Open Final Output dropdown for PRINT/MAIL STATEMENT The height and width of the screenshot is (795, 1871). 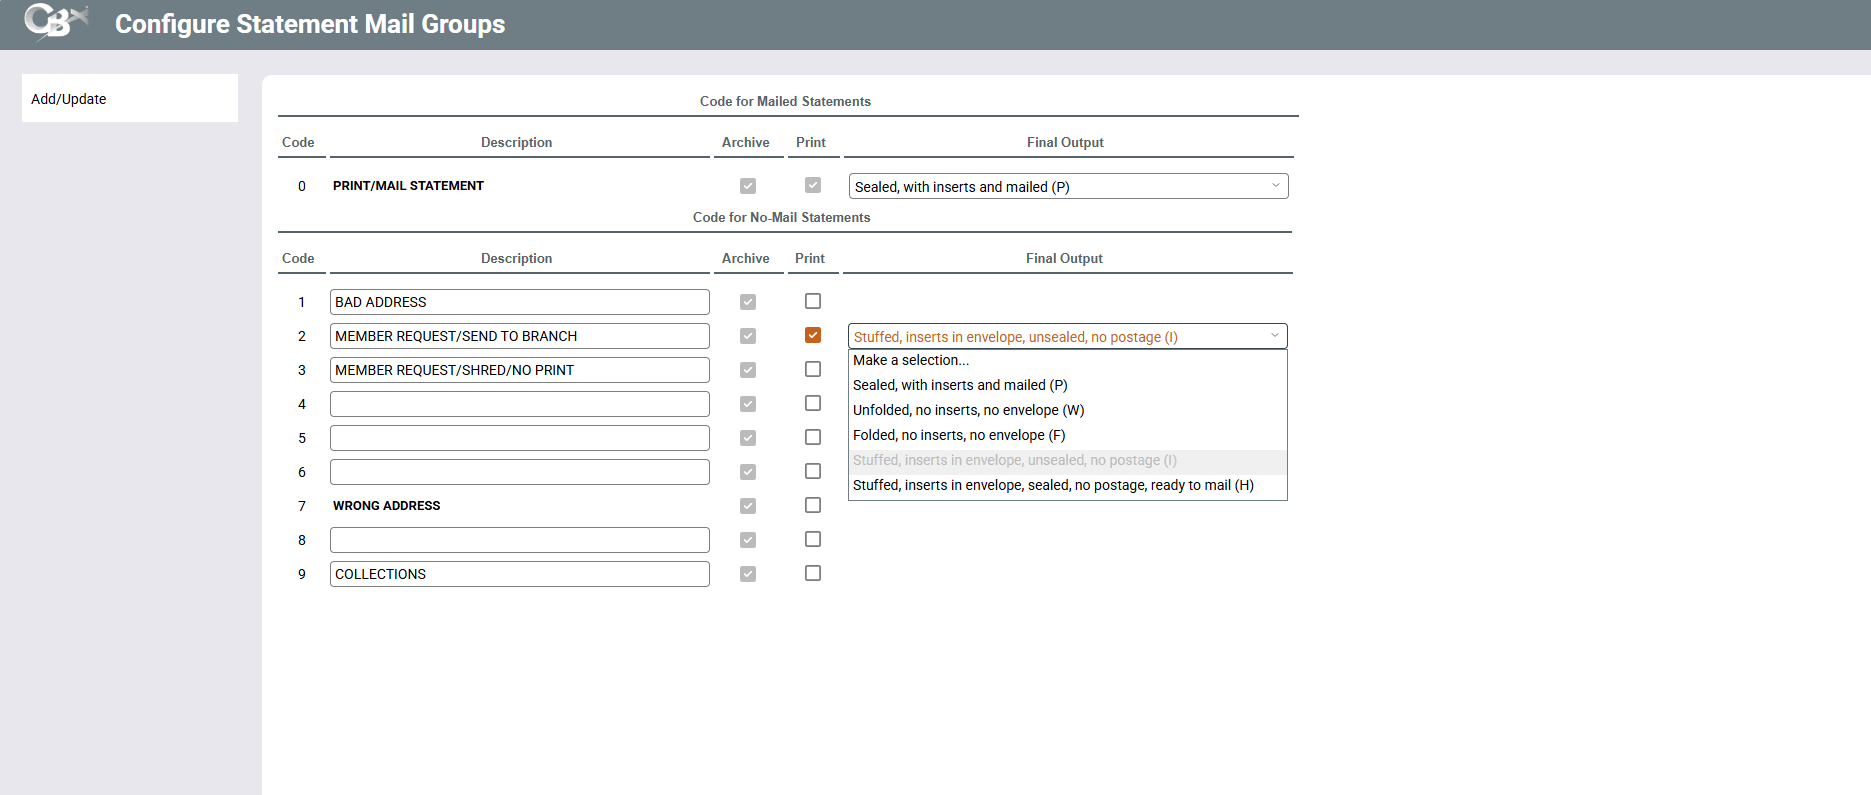click(1068, 186)
